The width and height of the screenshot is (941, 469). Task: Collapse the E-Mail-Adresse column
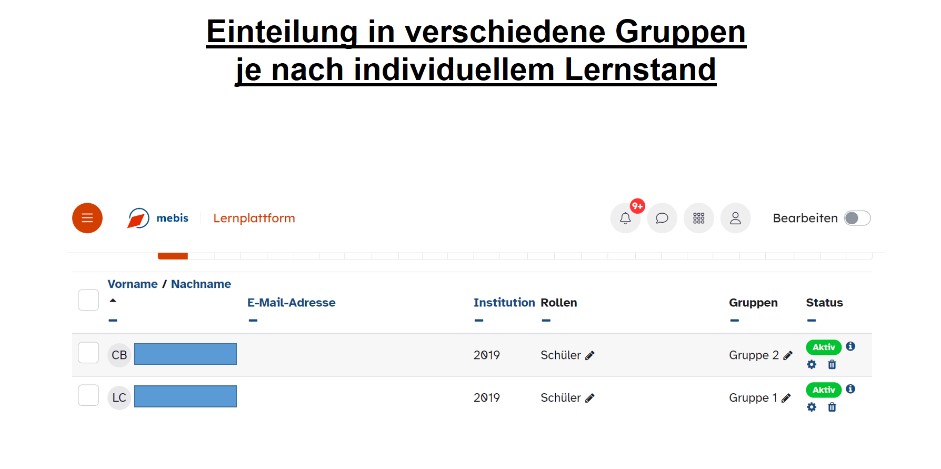tap(253, 321)
